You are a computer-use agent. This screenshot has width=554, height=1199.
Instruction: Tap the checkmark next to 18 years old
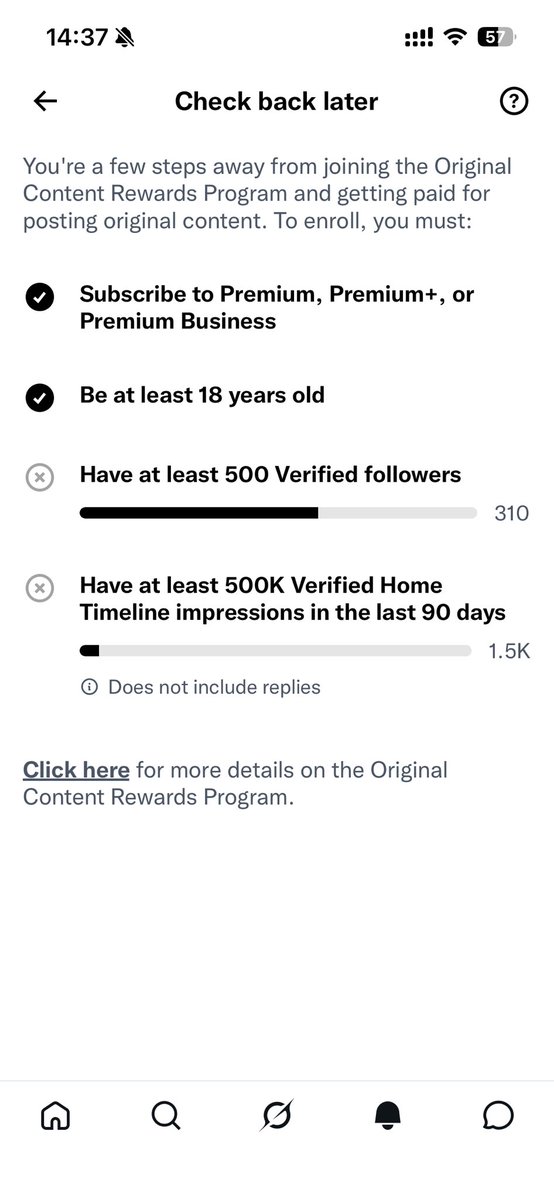tap(40, 398)
